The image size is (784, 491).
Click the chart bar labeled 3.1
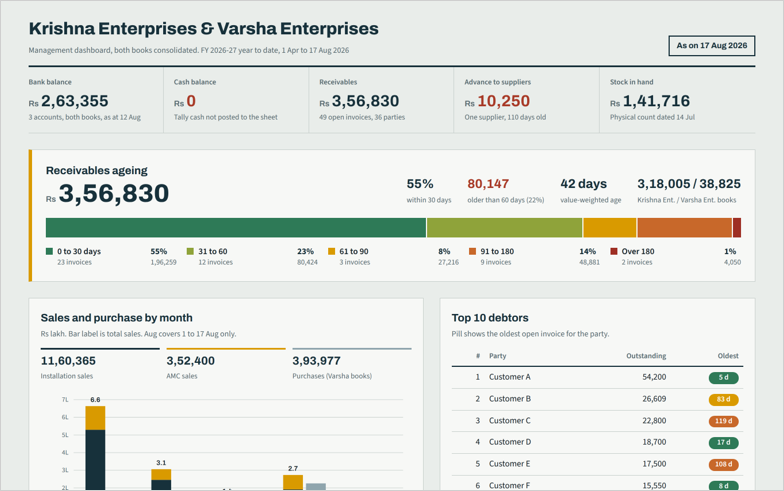click(161, 480)
